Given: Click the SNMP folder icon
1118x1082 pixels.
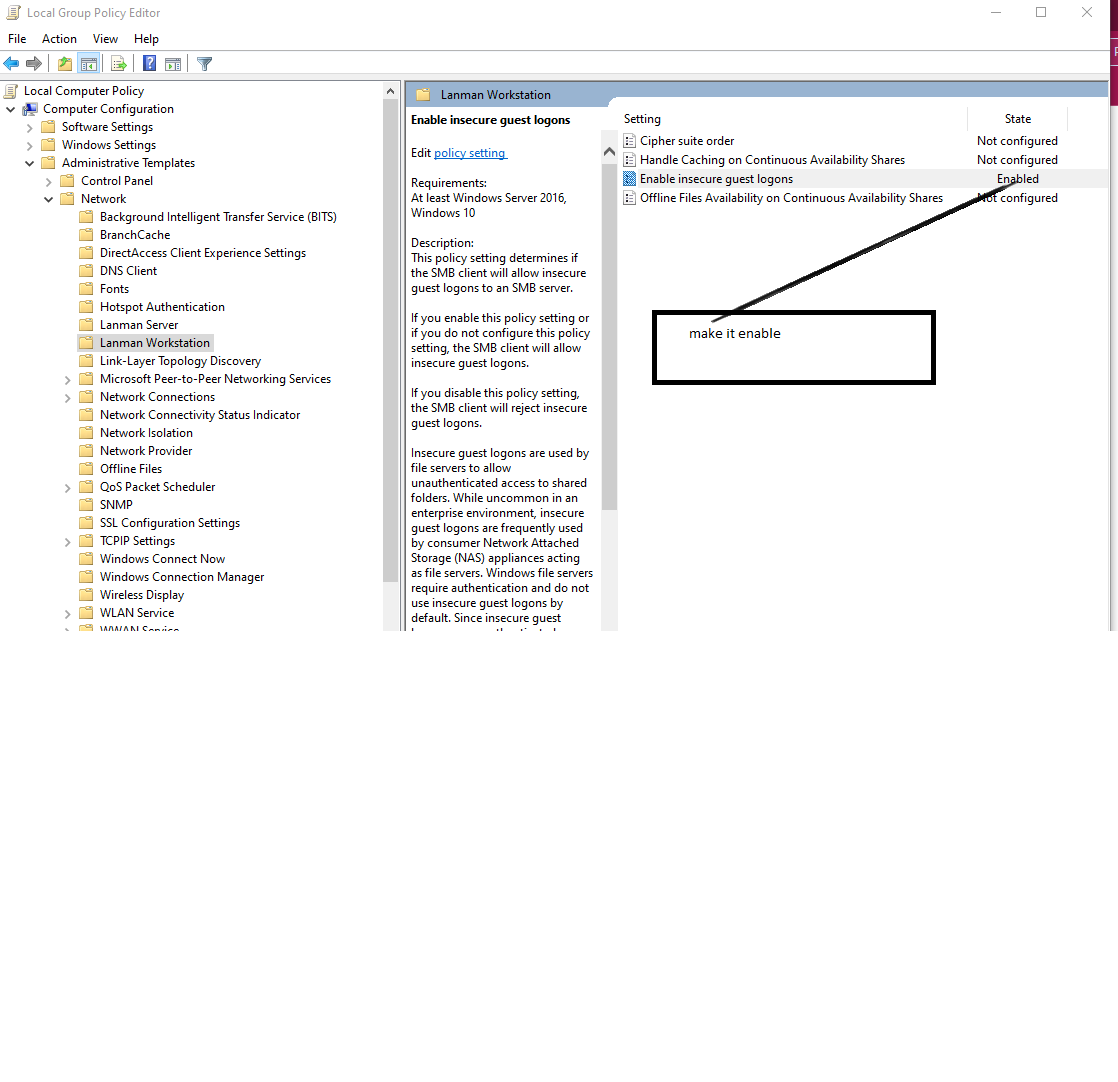Looking at the screenshot, I should [x=86, y=505].
